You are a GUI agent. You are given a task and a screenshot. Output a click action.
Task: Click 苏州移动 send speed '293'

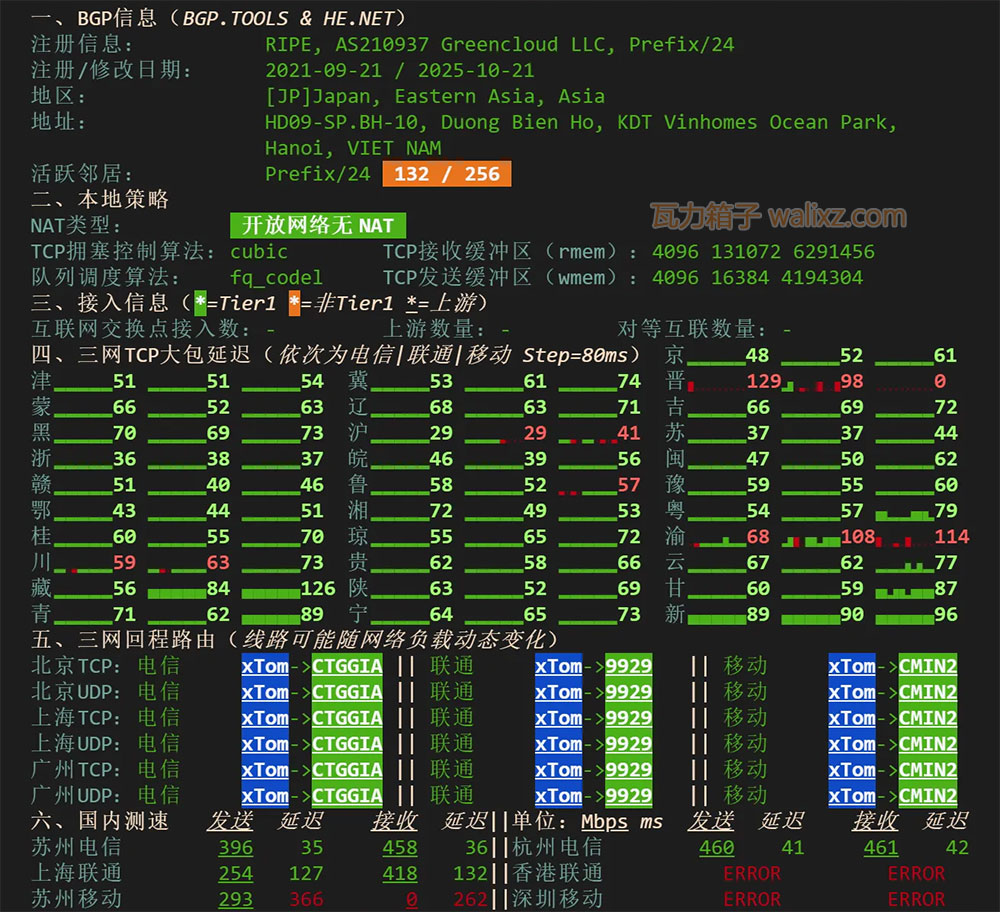coord(236,899)
